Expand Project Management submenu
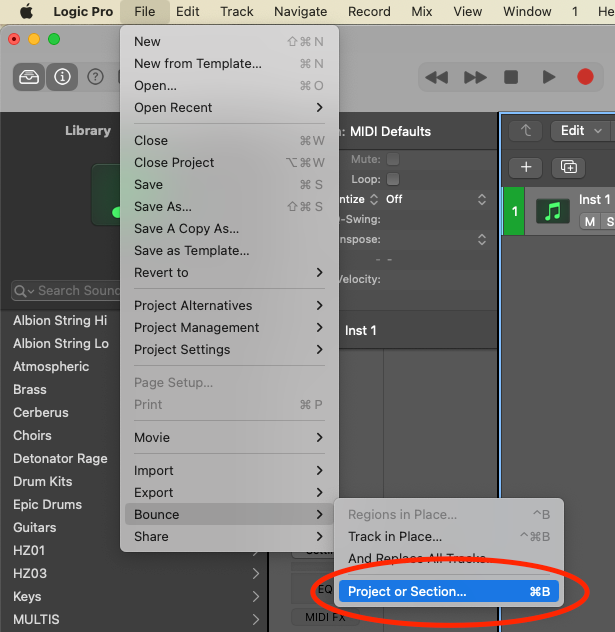Viewport: 615px width, 632px height. [x=229, y=327]
